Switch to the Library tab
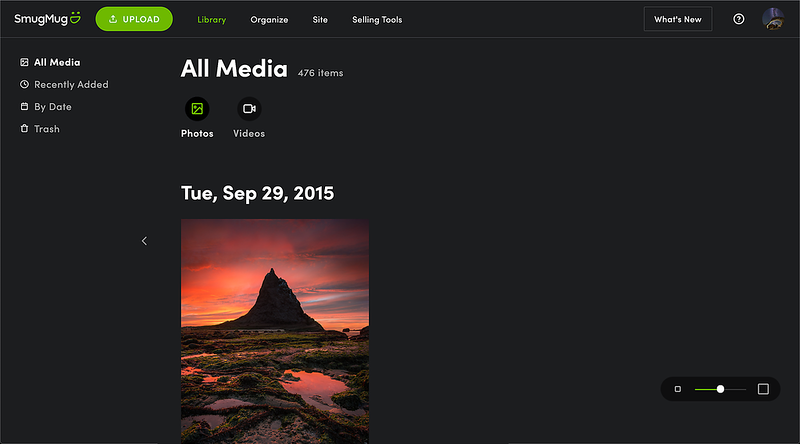800x444 pixels. [x=211, y=20]
